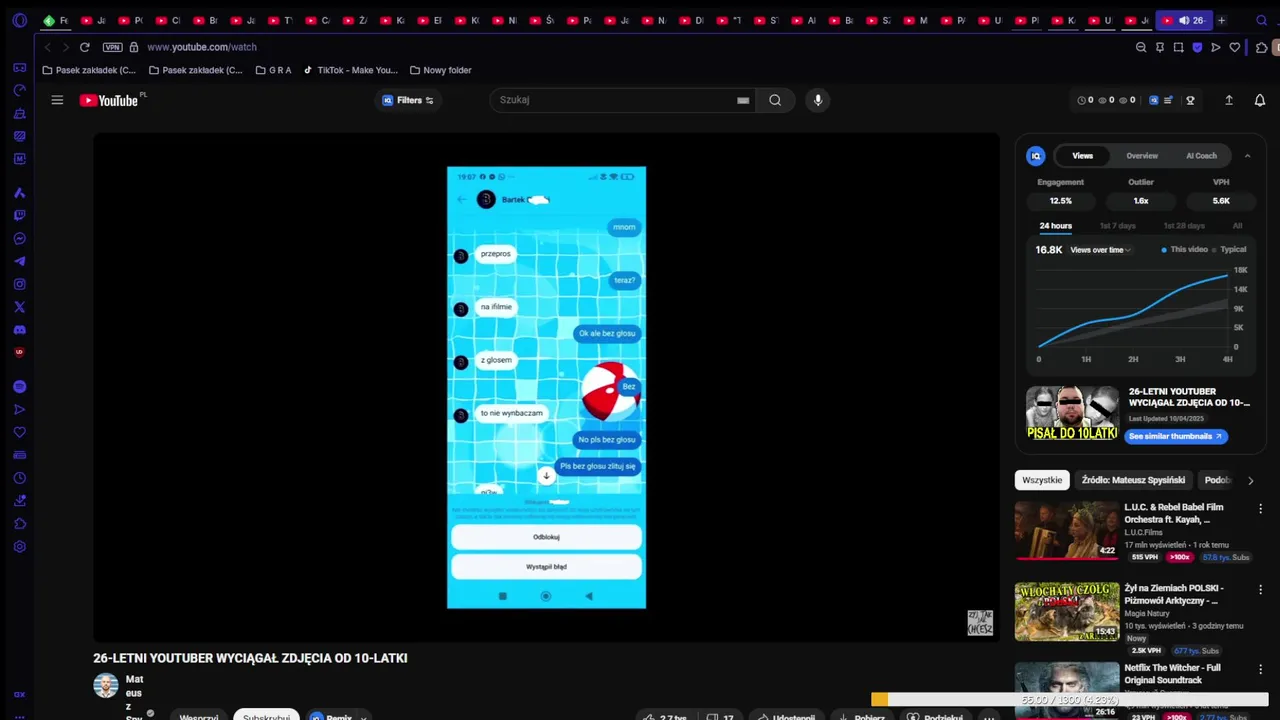Click the upload arrow icon in header
The image size is (1280, 720).
[x=1229, y=100]
